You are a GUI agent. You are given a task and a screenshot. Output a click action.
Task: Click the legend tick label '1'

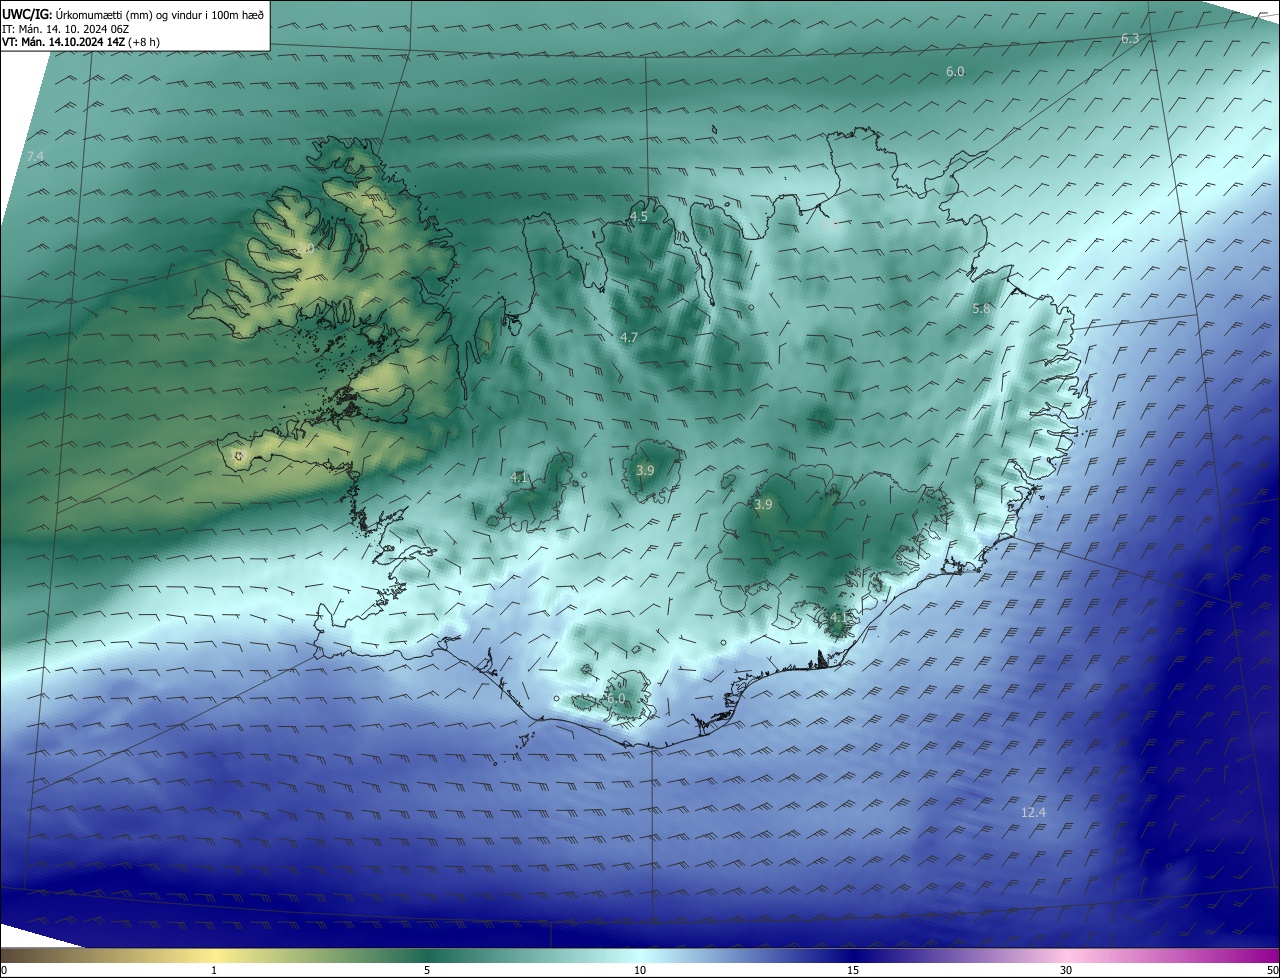tap(214, 970)
